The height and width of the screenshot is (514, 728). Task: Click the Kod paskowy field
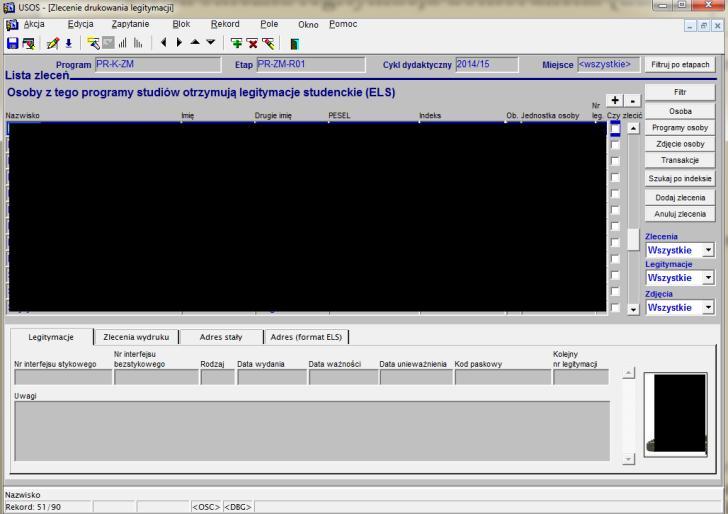pos(503,377)
